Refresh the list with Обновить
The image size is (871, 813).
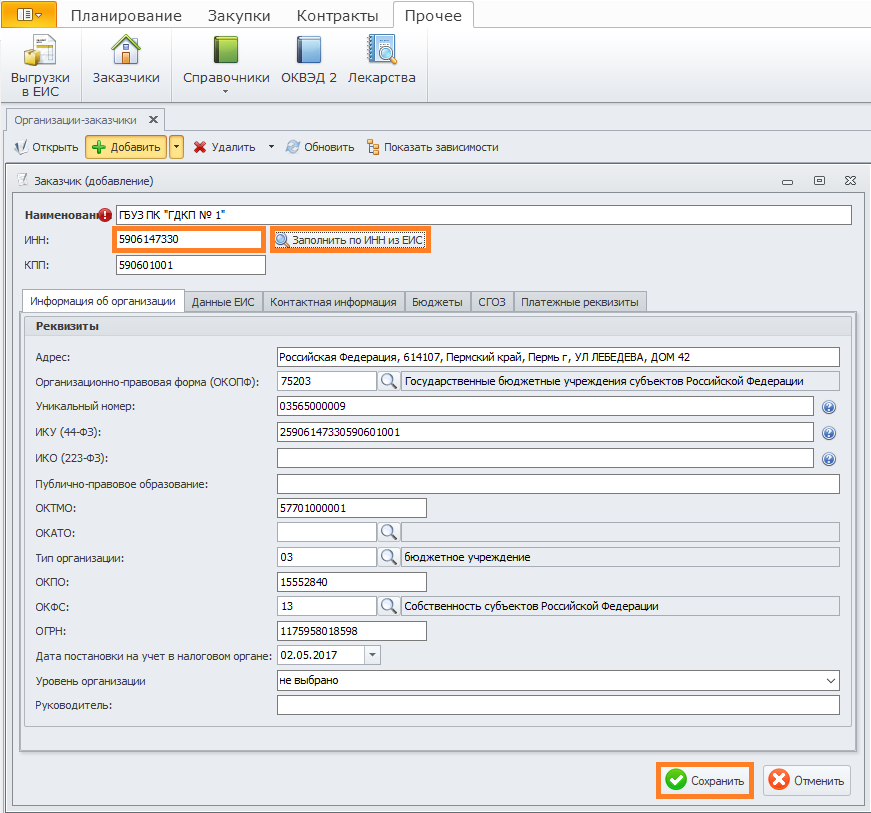coord(320,147)
